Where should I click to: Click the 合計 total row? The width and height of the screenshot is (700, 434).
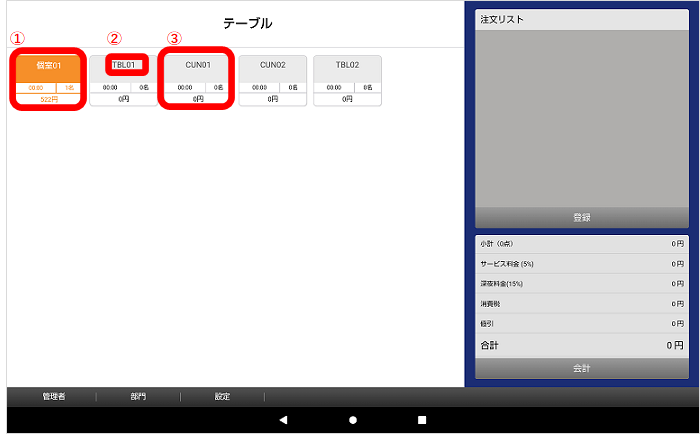point(581,345)
